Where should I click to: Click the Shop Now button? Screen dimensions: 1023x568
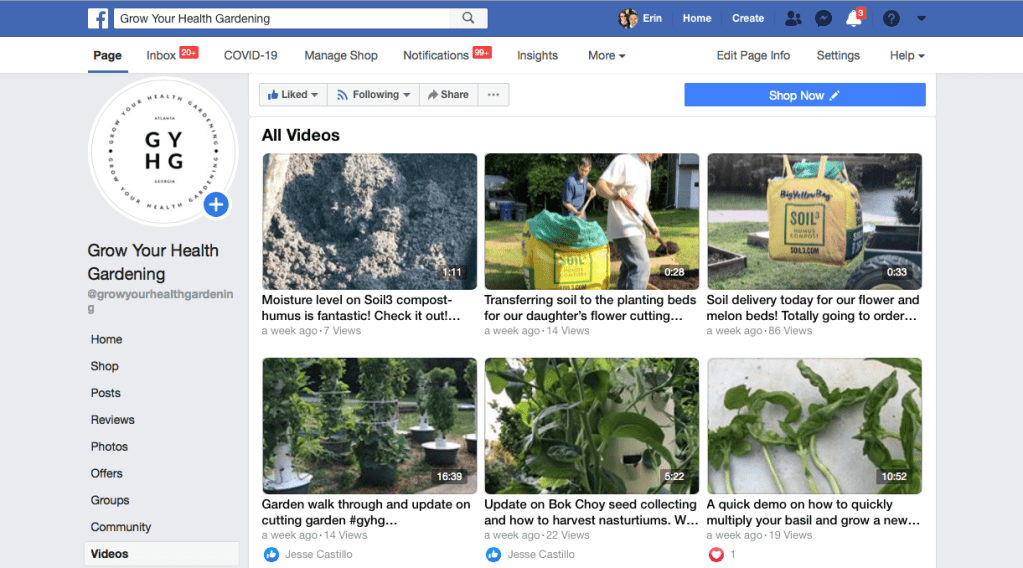[x=804, y=95]
